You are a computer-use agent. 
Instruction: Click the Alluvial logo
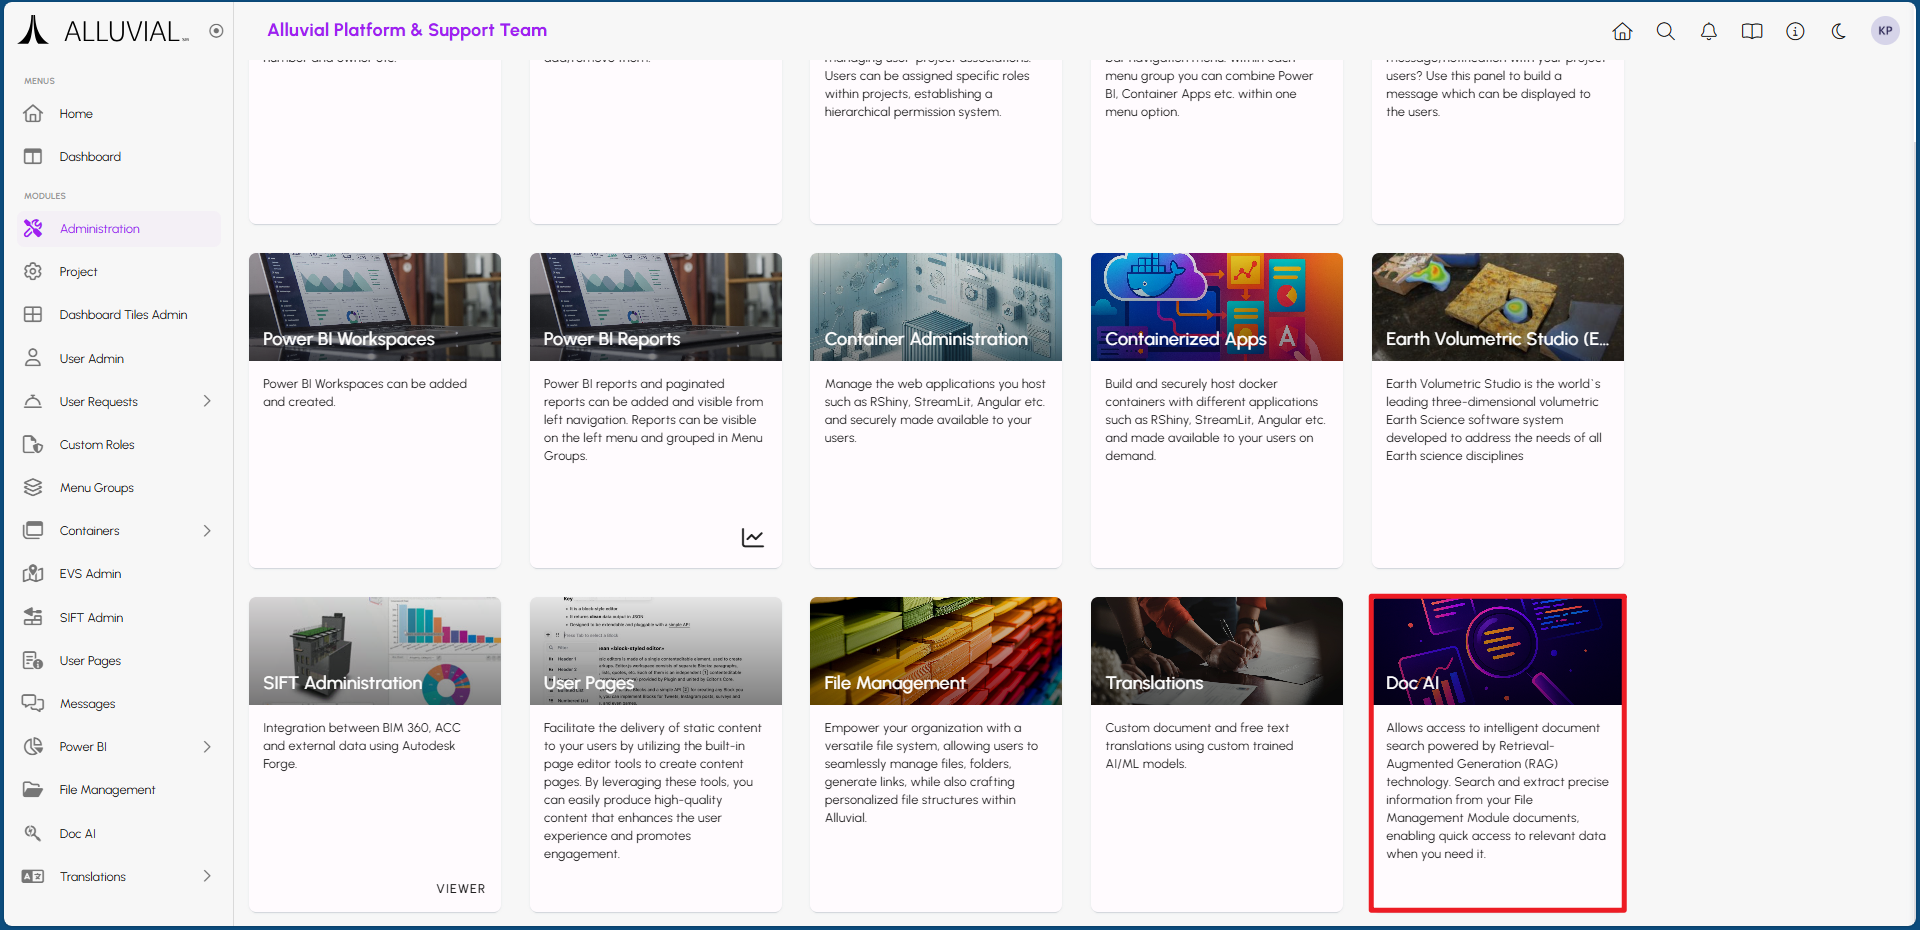click(102, 31)
